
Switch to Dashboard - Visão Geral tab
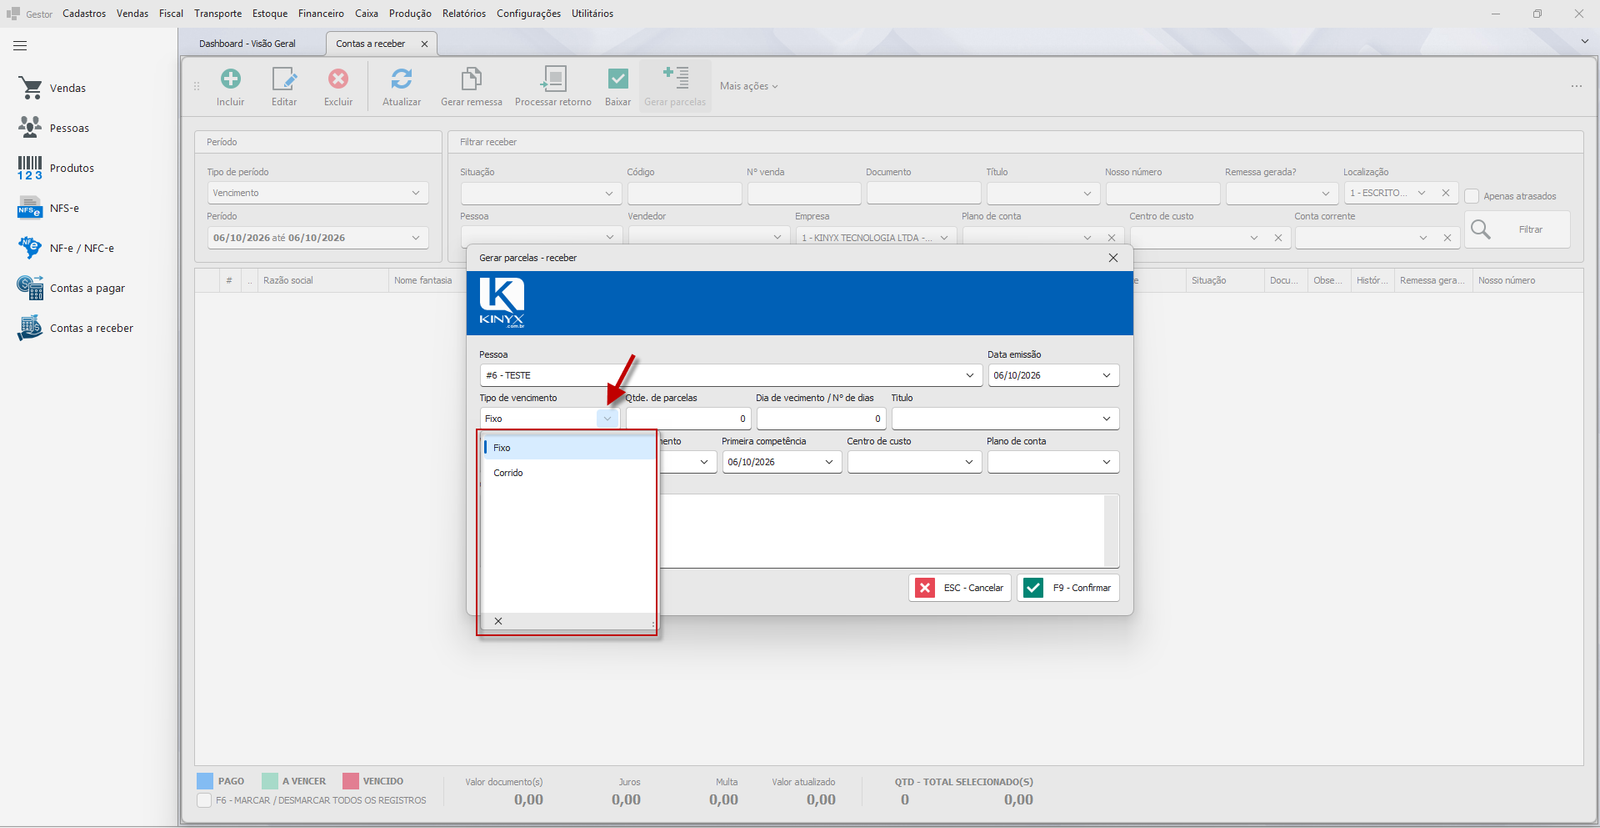click(x=247, y=44)
